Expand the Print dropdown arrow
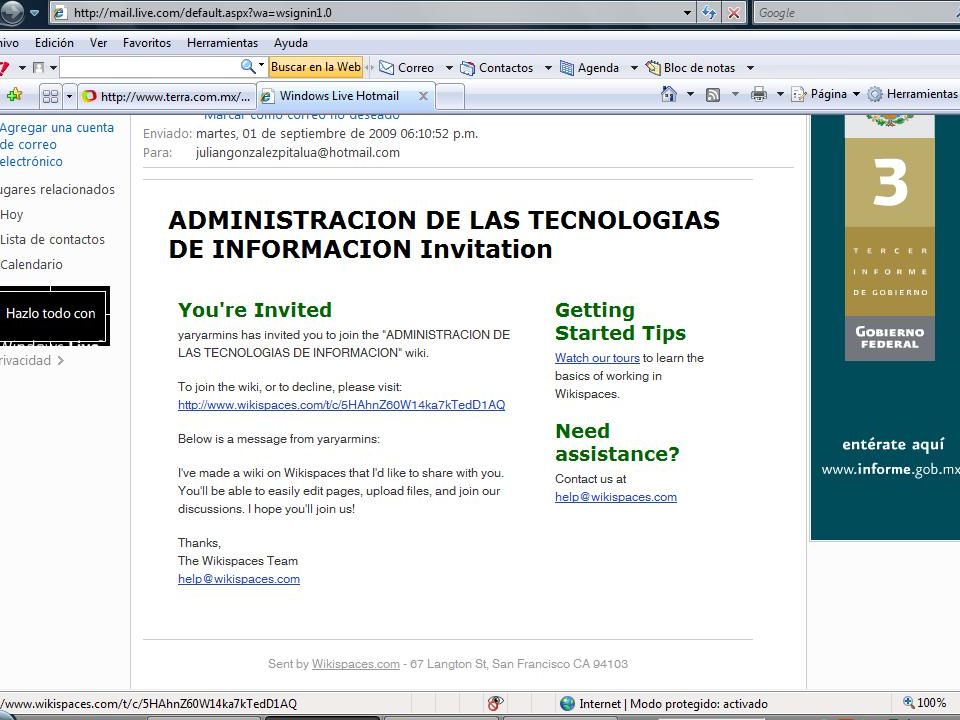Image resolution: width=960 pixels, height=720 pixels. pos(780,94)
